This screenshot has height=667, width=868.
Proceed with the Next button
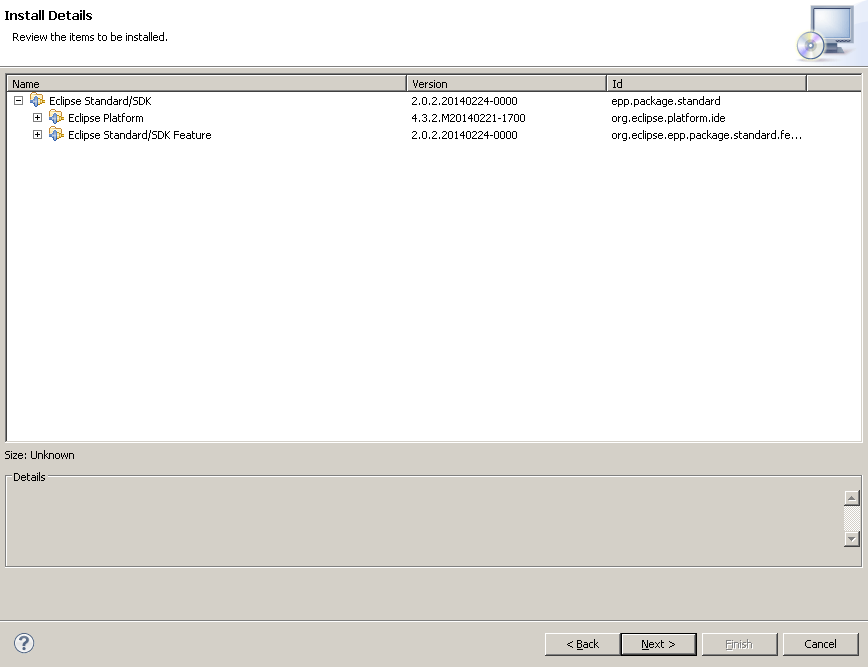(x=658, y=644)
